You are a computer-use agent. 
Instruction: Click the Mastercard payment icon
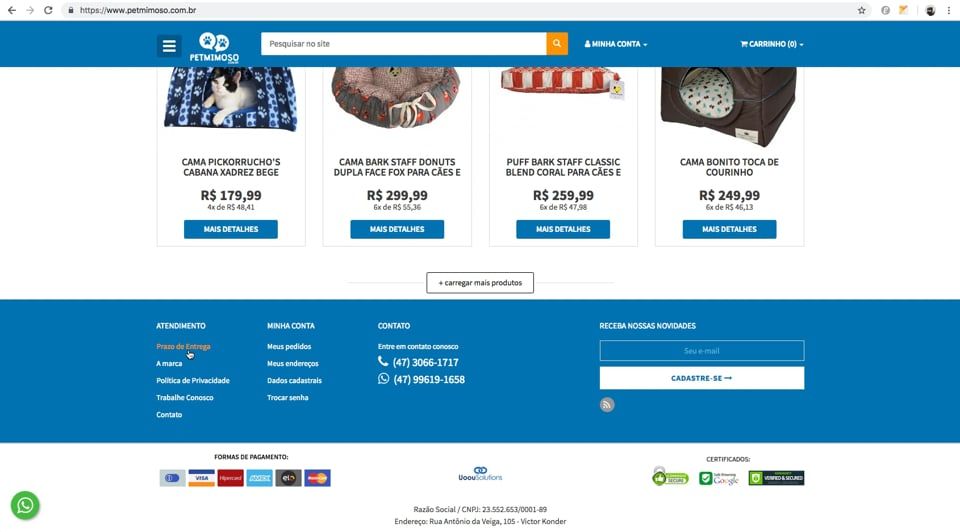317,478
